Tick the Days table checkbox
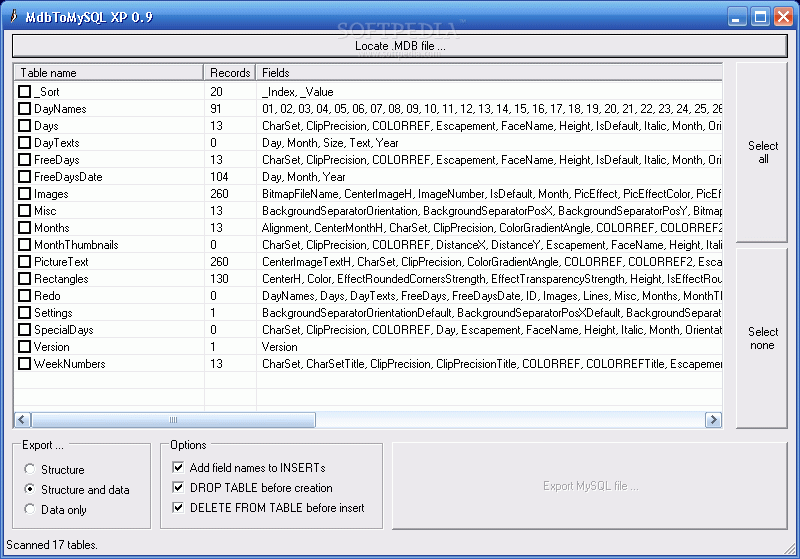The height and width of the screenshot is (559, 800). (24, 125)
